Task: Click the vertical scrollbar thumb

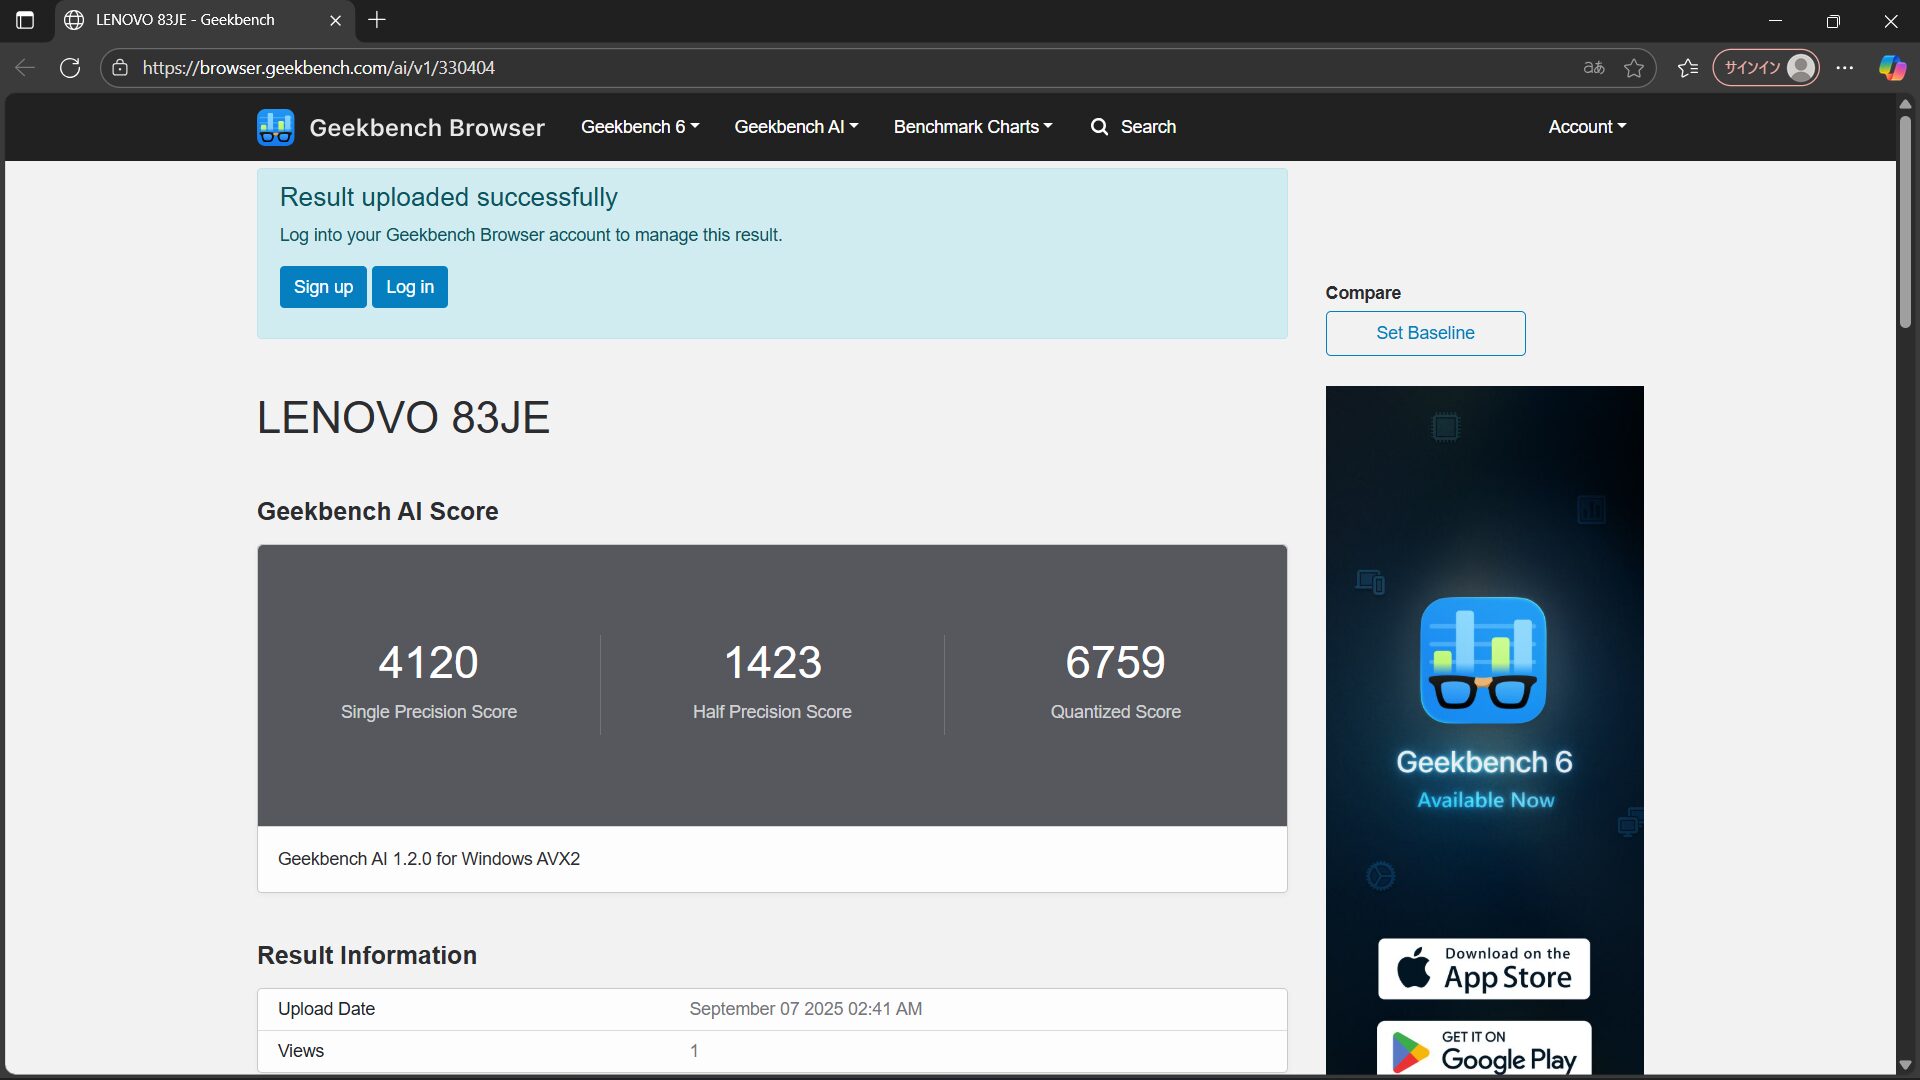Action: point(1905,220)
